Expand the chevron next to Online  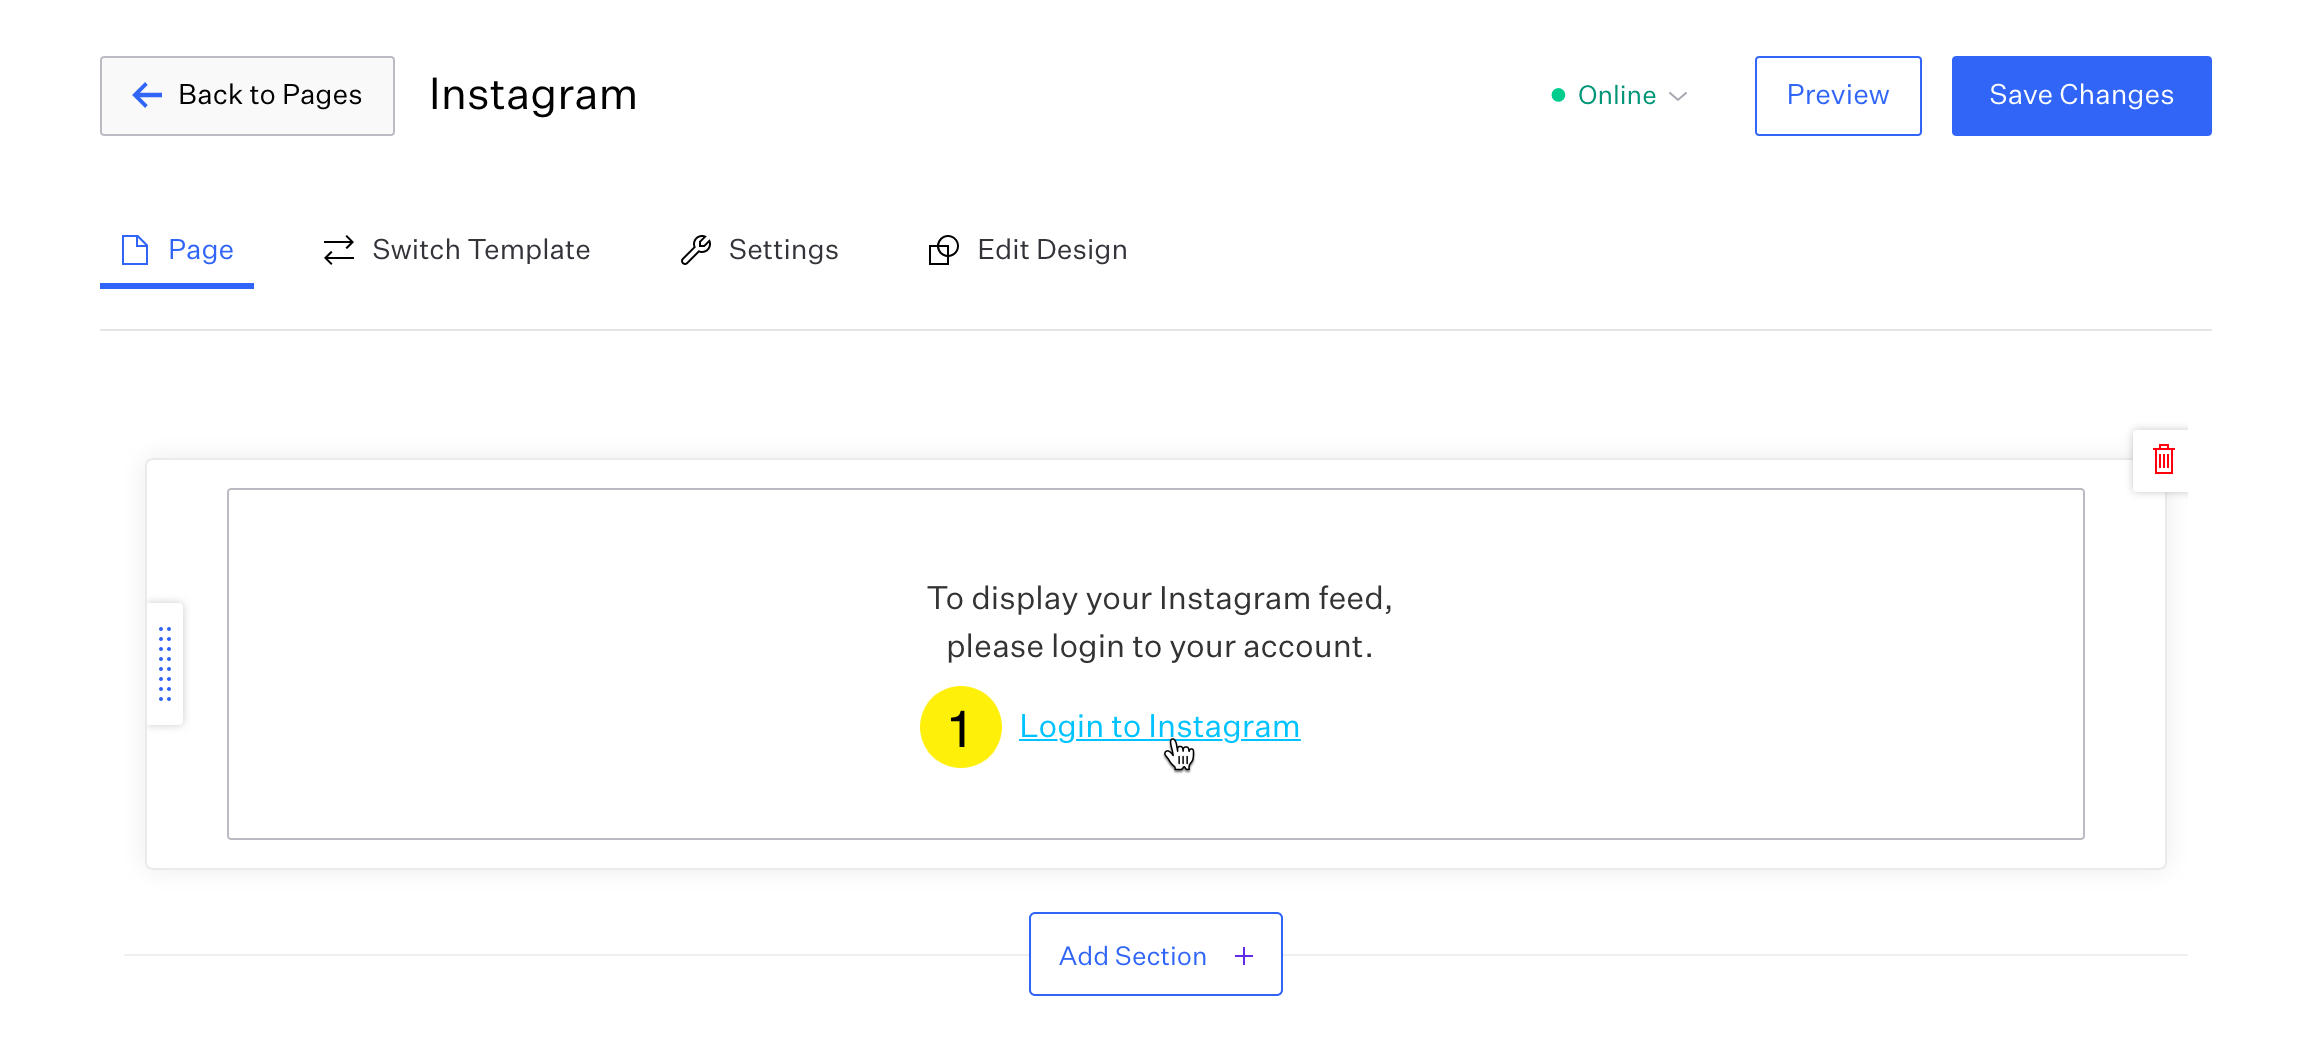pos(1679,96)
